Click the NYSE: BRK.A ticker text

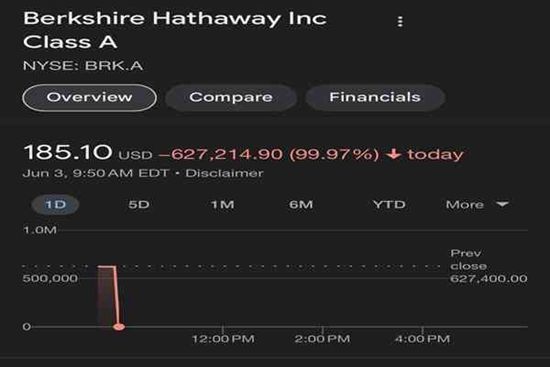[83, 66]
